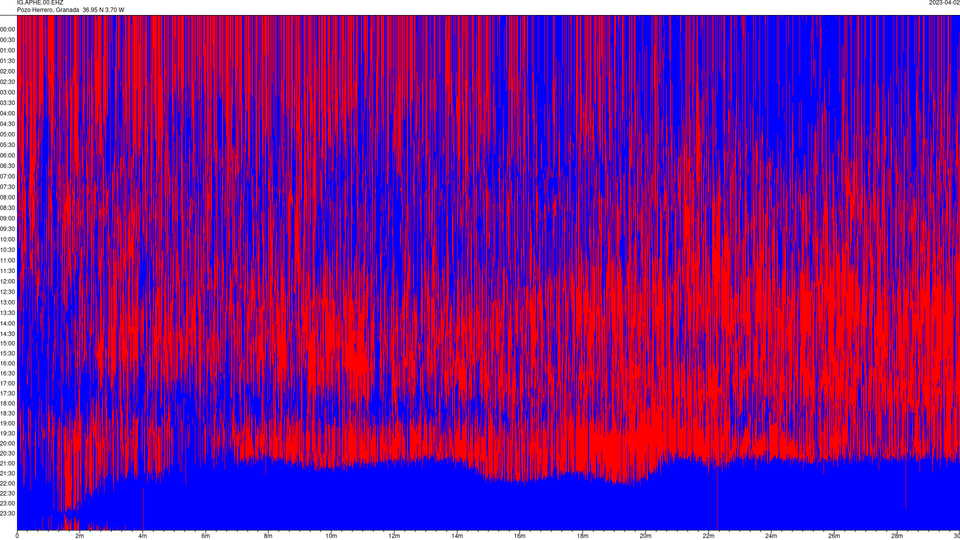Select the 10:00 time row label
960x540 pixels.
point(7,239)
